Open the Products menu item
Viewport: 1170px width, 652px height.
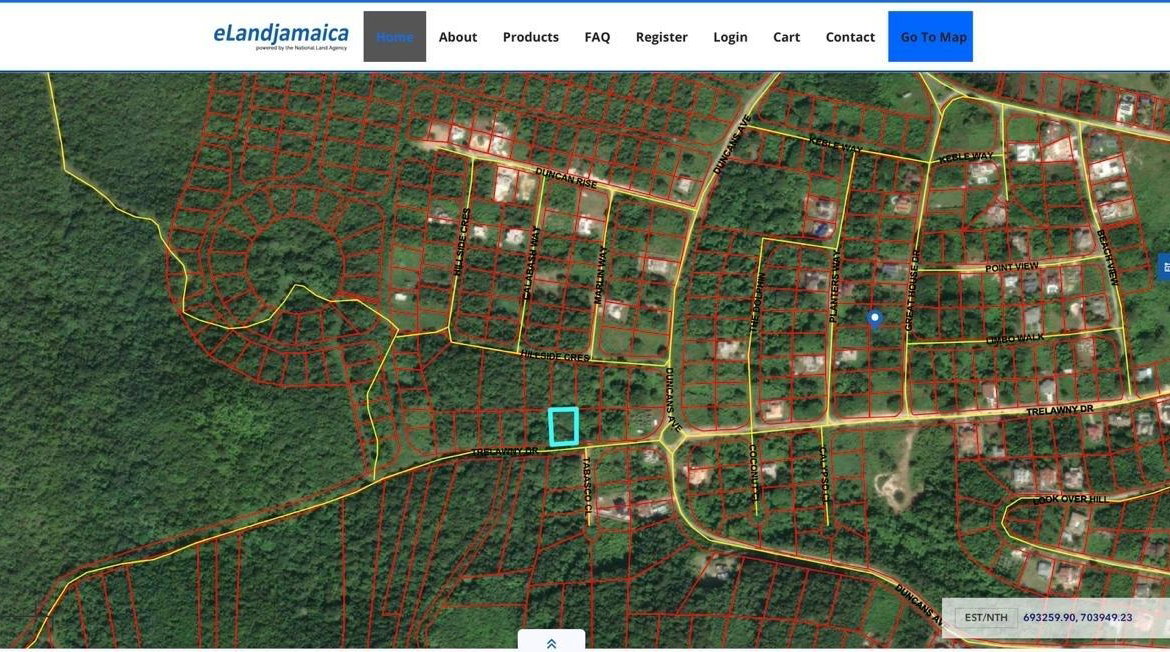(530, 36)
